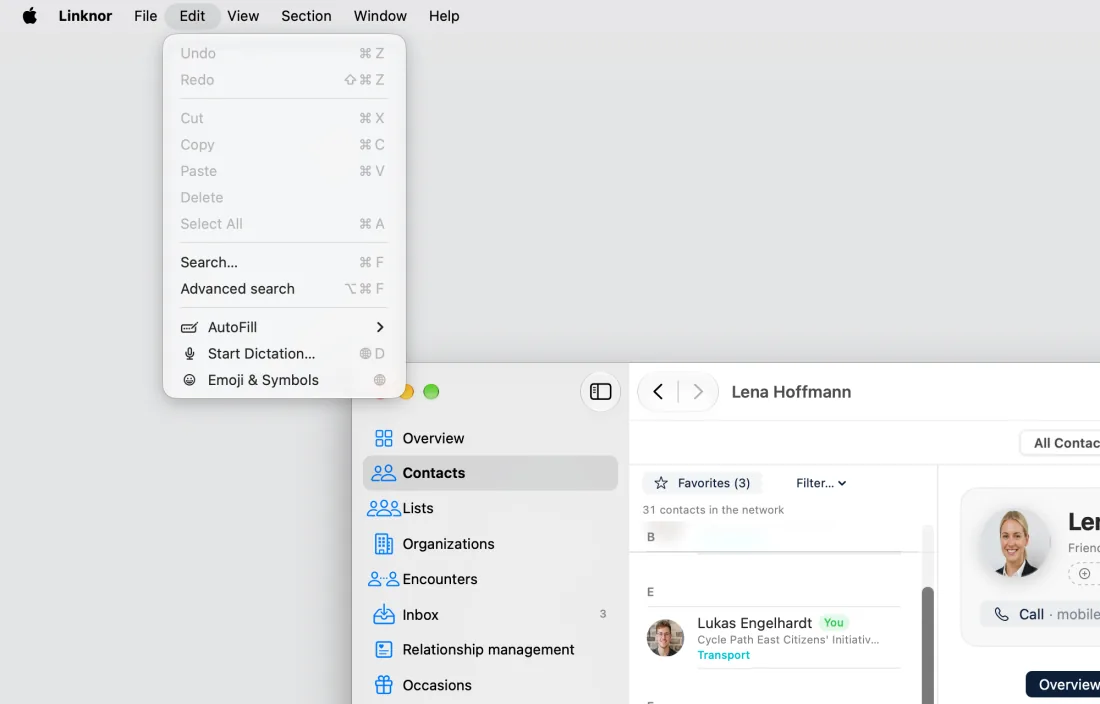Select Contacts in the sidebar
The width and height of the screenshot is (1100, 704).
point(490,473)
